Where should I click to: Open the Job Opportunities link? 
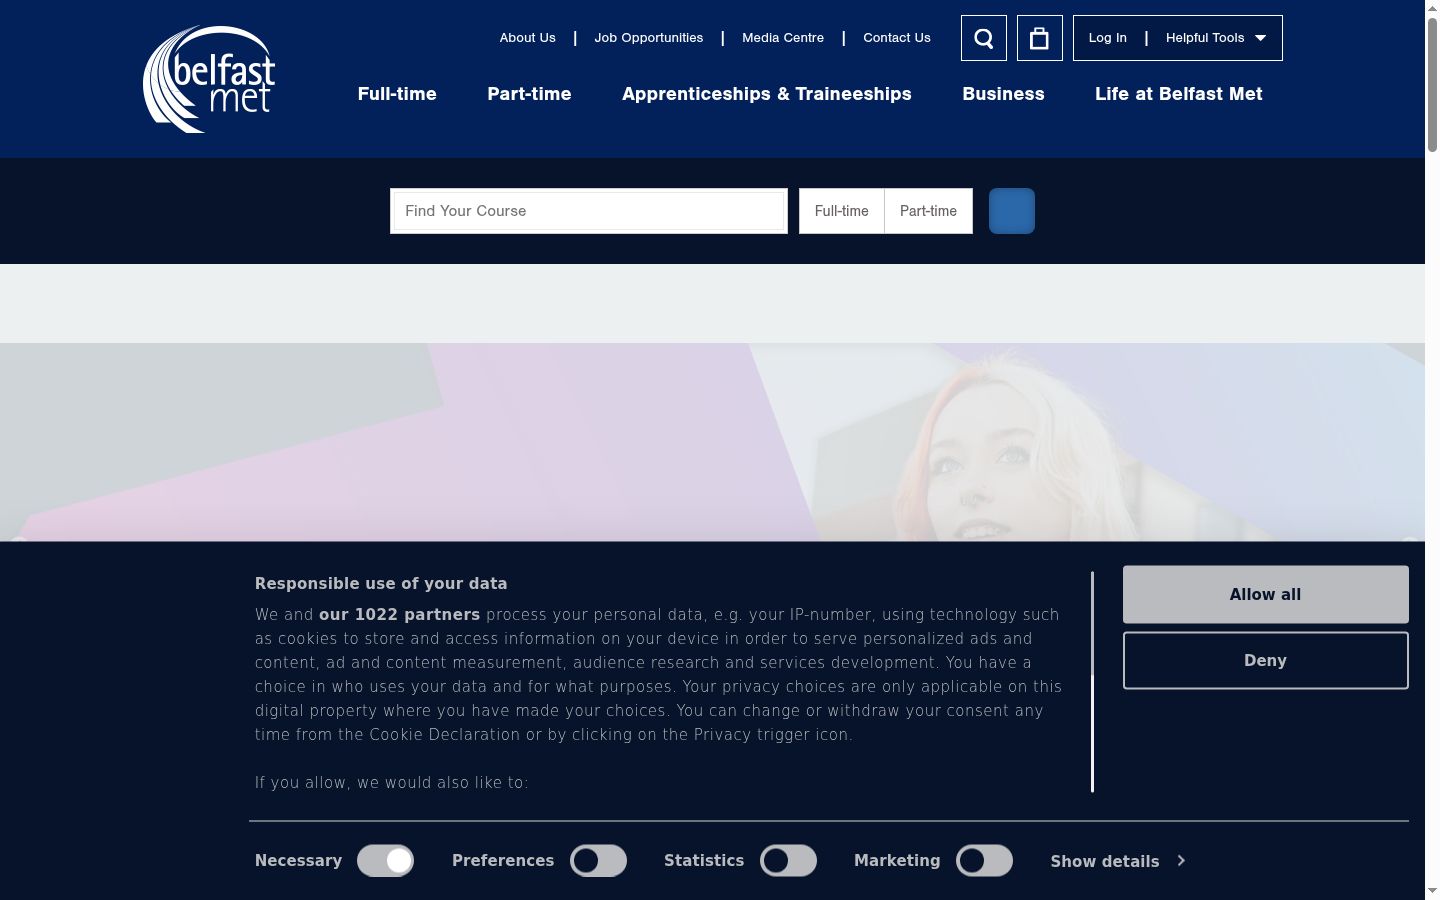[x=649, y=38]
